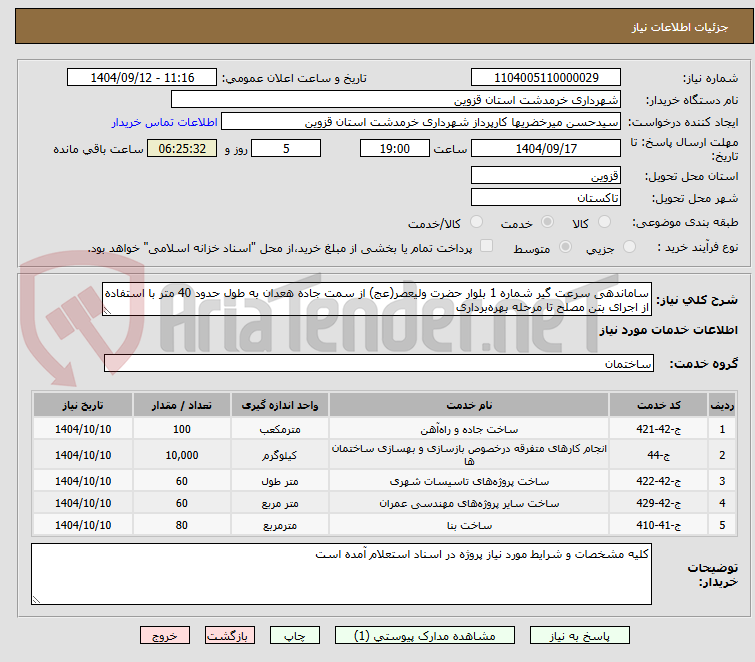Click service name انجام کارهای متفرقه بازسازی ساختمان
755x662 pixels.
click(x=469, y=455)
